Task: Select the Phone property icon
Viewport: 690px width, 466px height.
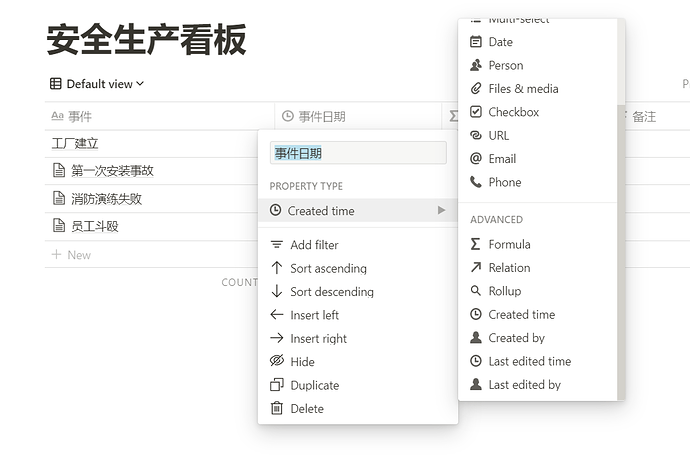Action: tap(476, 182)
